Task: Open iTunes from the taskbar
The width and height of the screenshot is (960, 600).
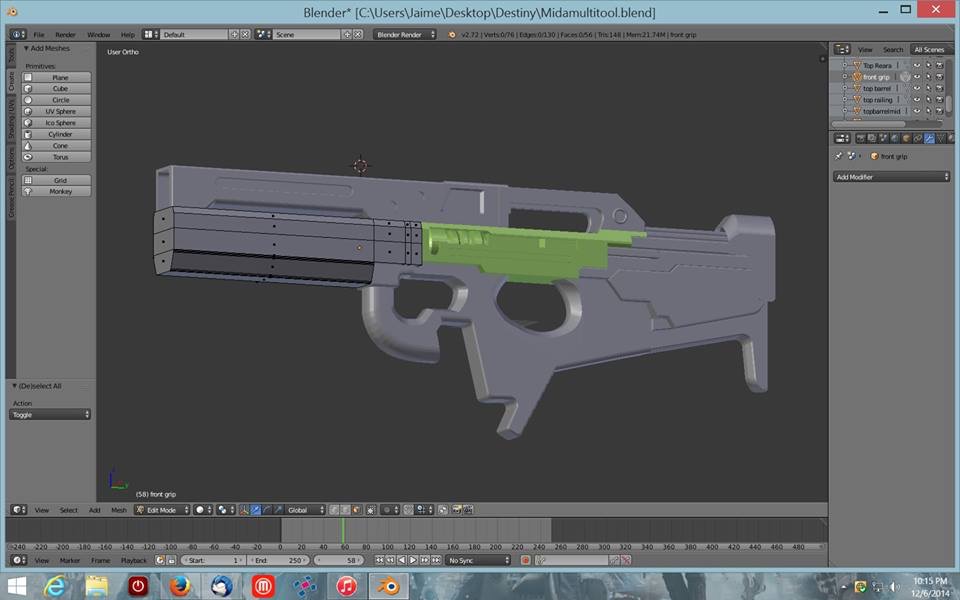Action: [x=347, y=586]
